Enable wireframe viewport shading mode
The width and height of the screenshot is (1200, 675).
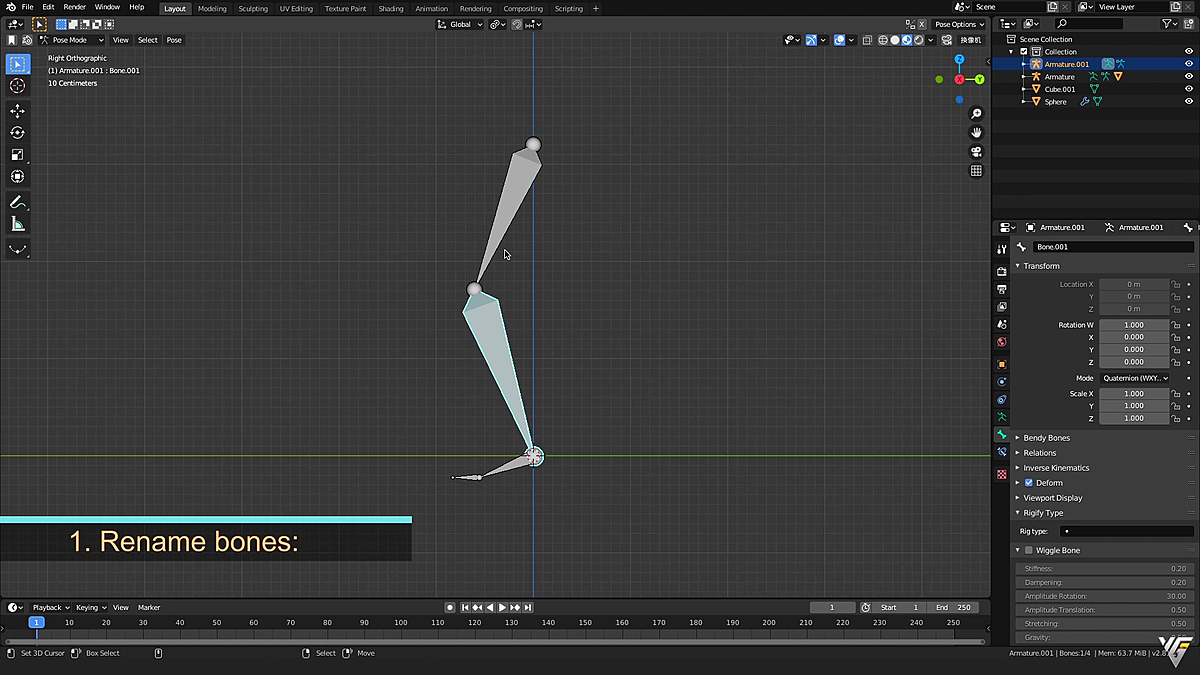click(x=882, y=40)
